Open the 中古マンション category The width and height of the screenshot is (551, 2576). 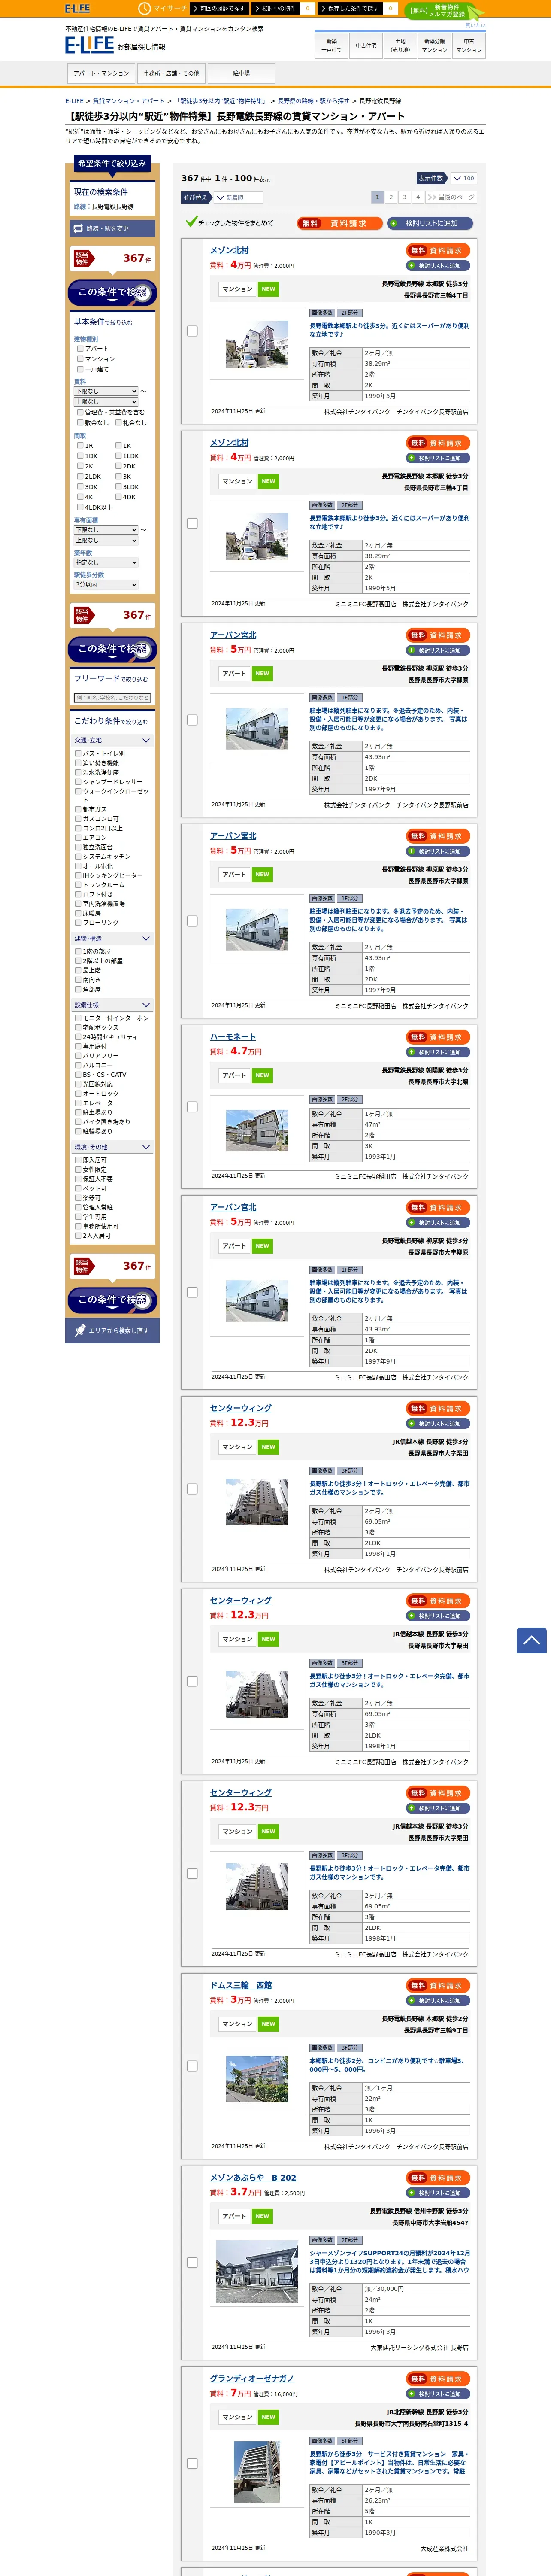pos(469,46)
